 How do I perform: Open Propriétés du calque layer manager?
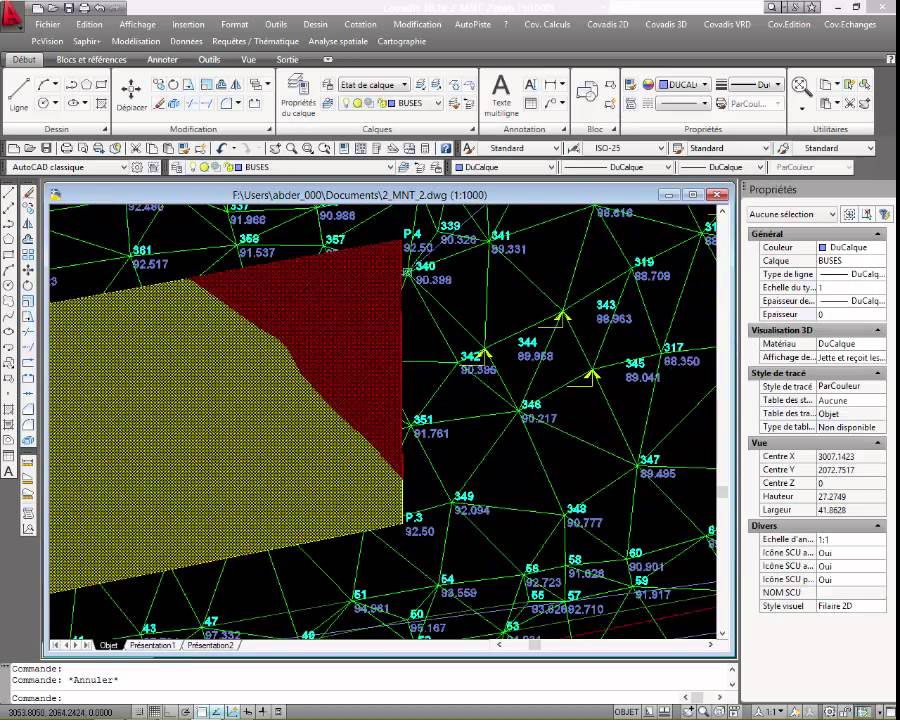298,95
